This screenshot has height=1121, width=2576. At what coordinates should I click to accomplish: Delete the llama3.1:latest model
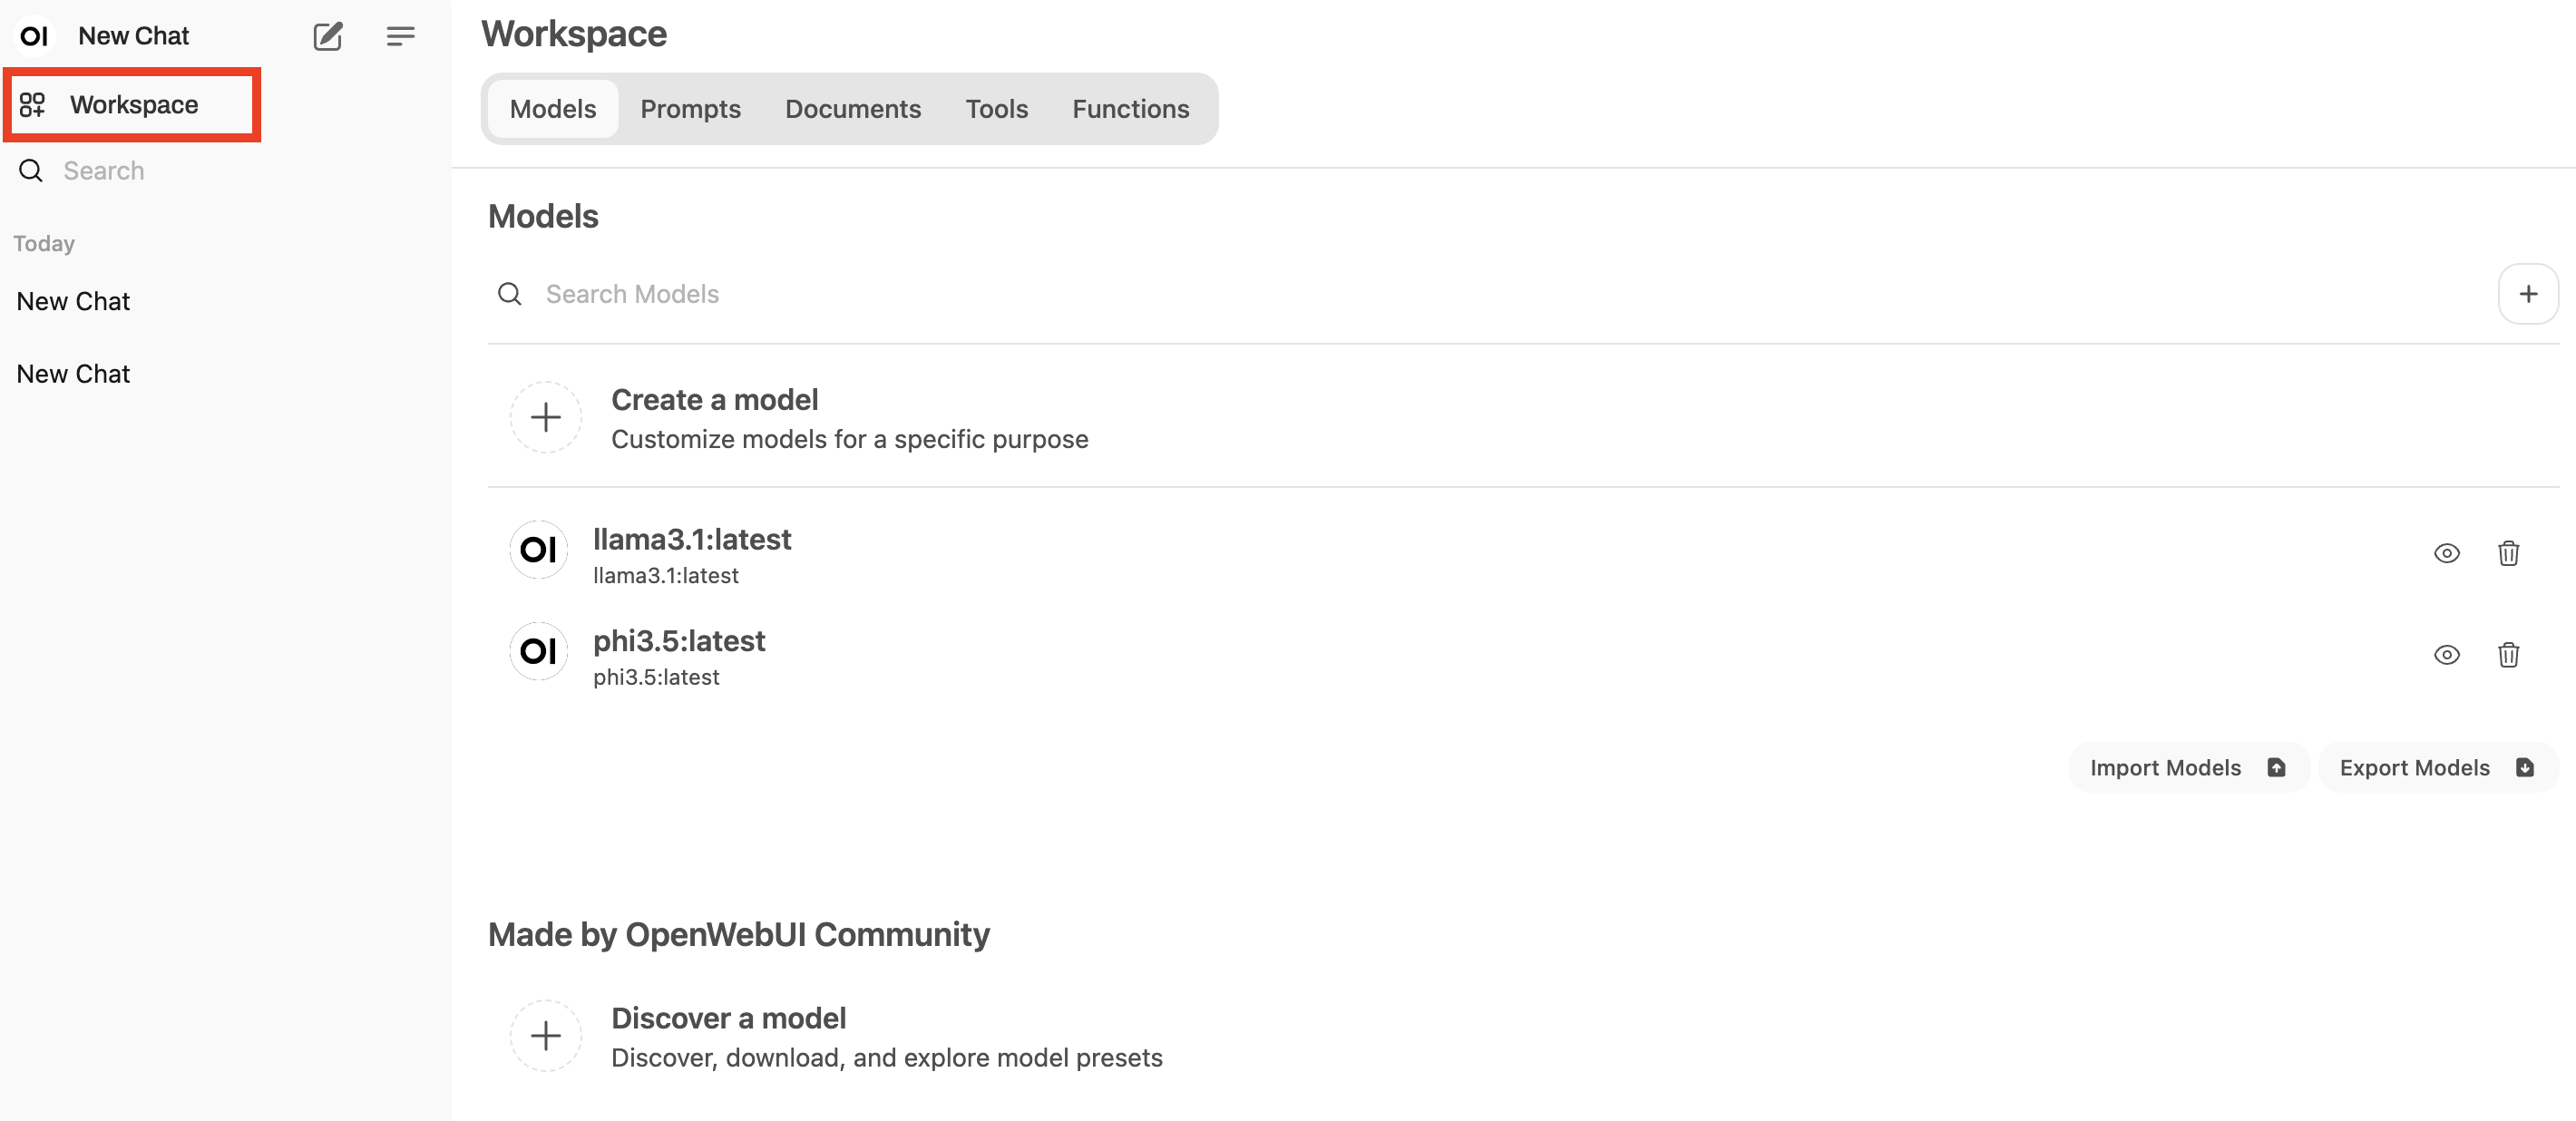(2507, 553)
